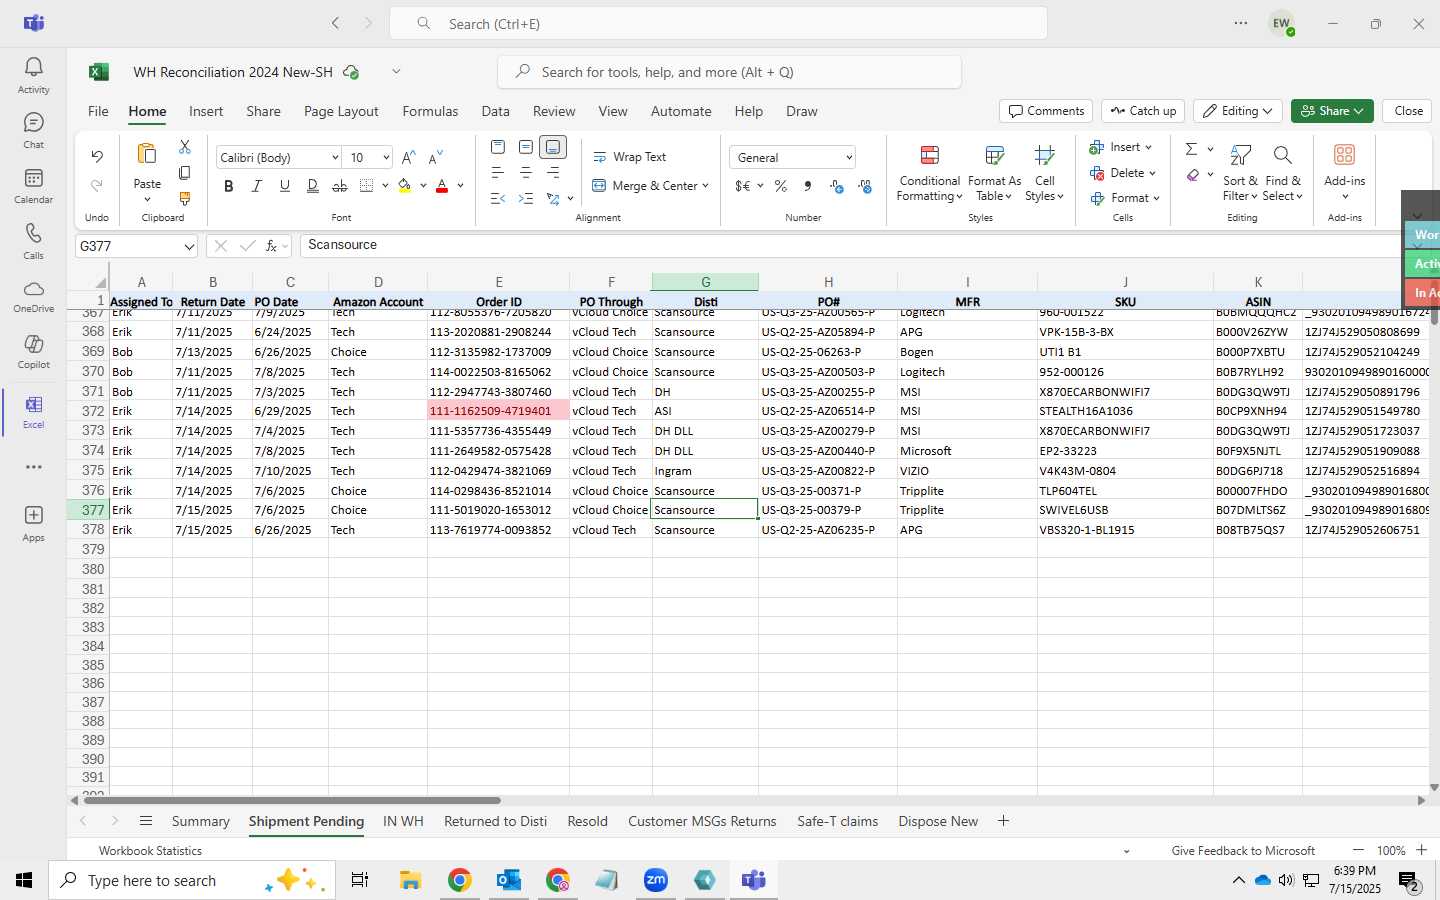Open Conditional Formatting
The image size is (1440, 900).
point(929,173)
